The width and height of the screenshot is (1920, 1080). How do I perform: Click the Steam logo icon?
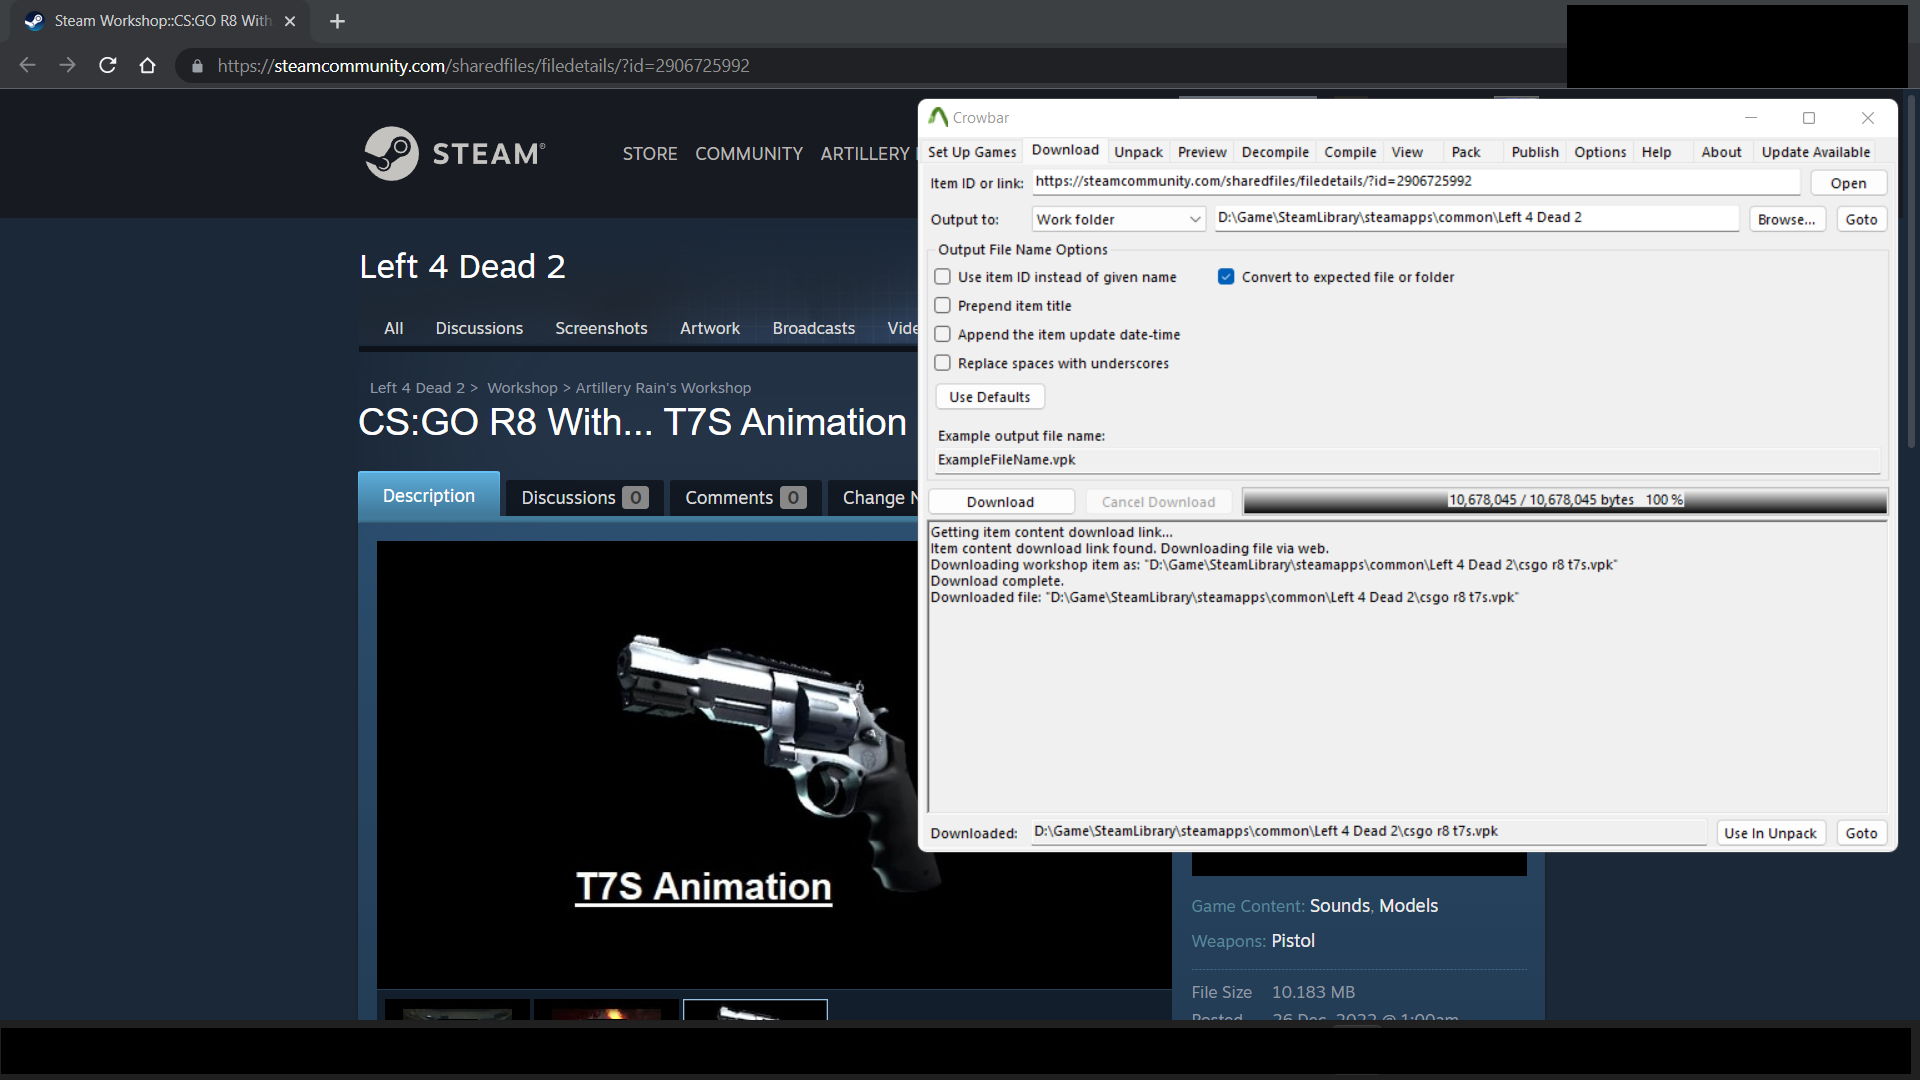[392, 153]
